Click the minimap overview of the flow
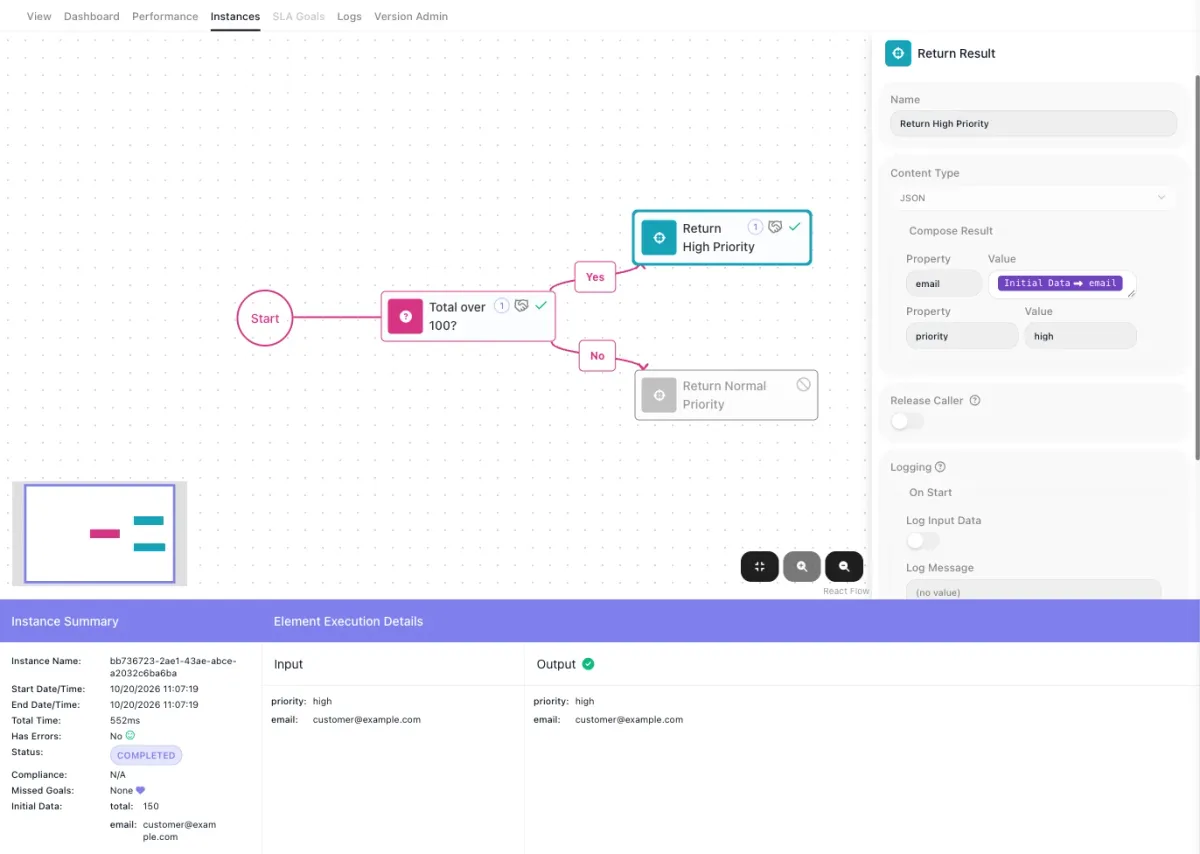Image resolution: width=1200 pixels, height=854 pixels. pos(99,533)
